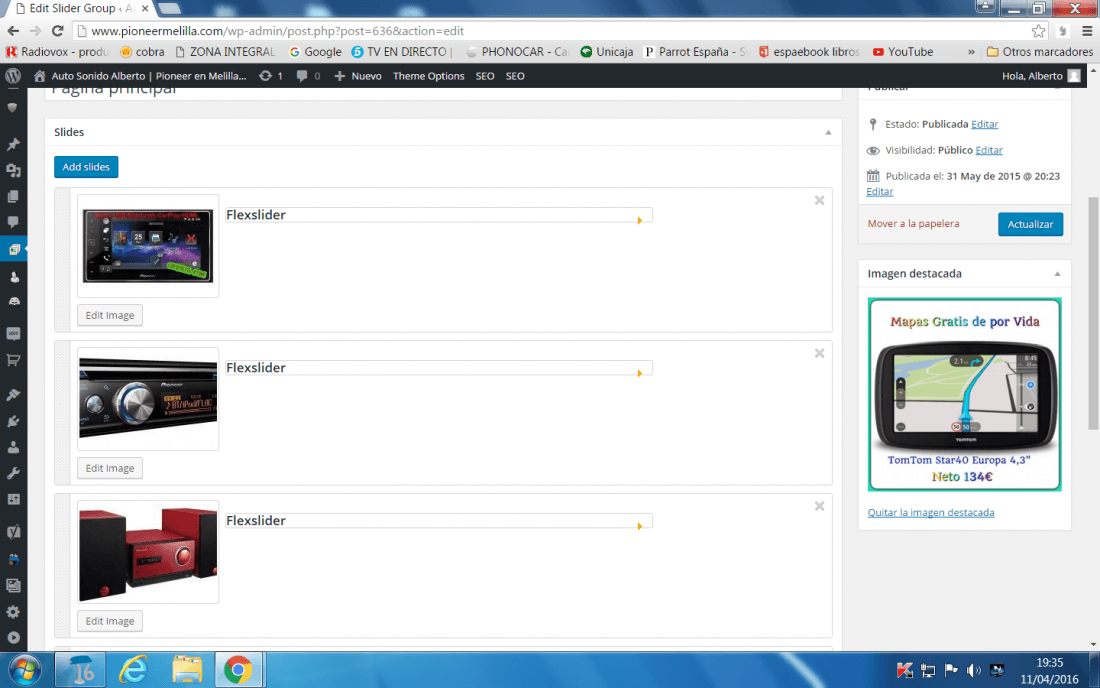Open the Media sidebar icon

tap(13, 170)
